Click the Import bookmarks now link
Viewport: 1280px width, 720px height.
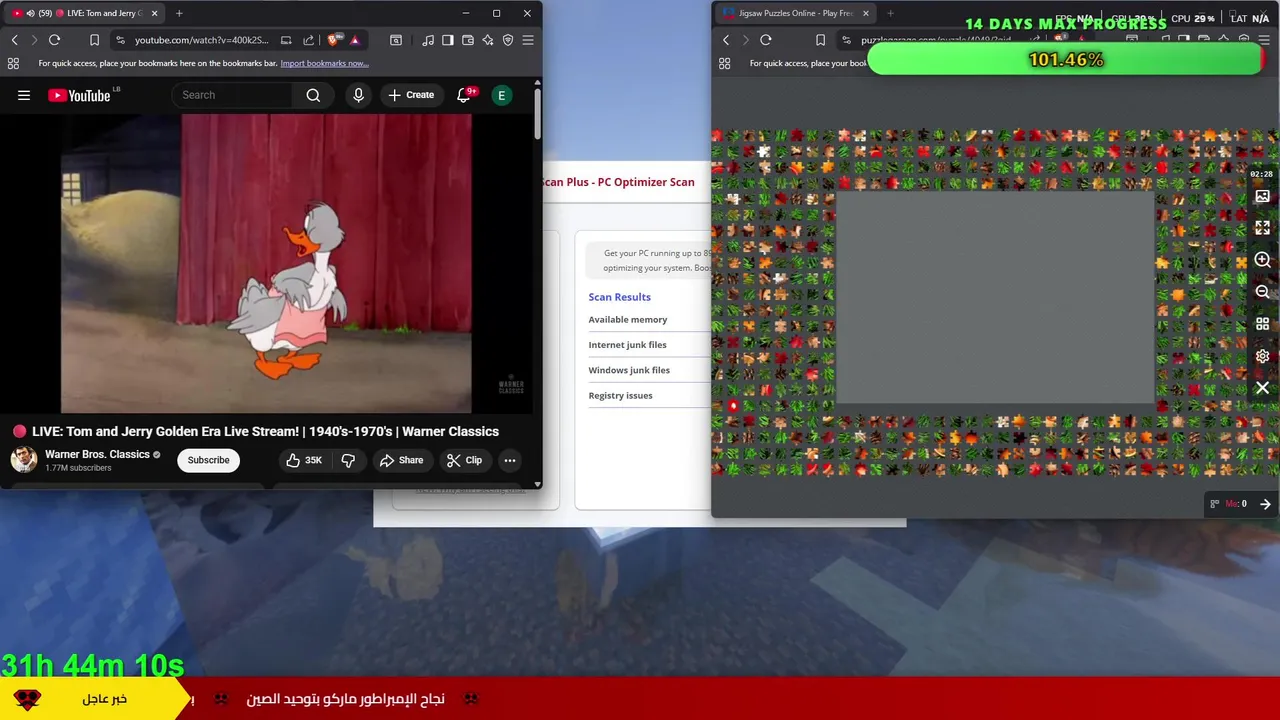coord(324,63)
